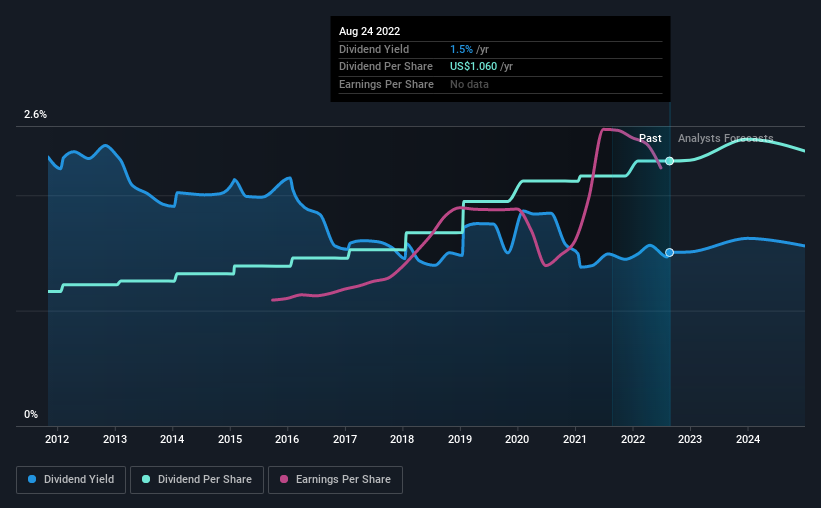Select the Dividend Per Share data point marker
This screenshot has height=508, width=821.
coord(669,161)
